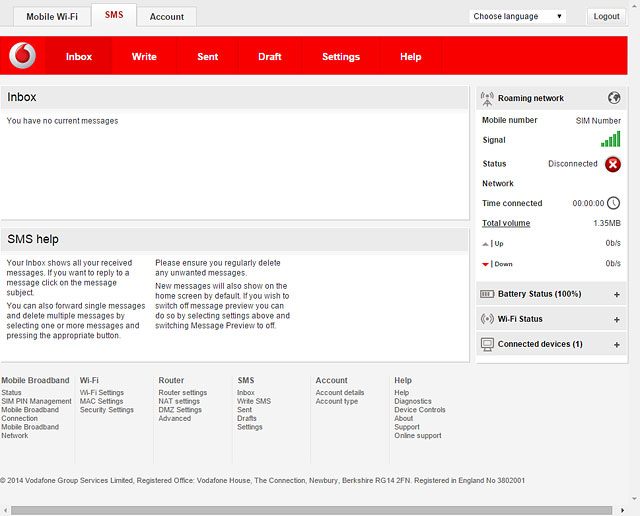
Task: Click the Vodafone logo icon
Action: coord(22,57)
